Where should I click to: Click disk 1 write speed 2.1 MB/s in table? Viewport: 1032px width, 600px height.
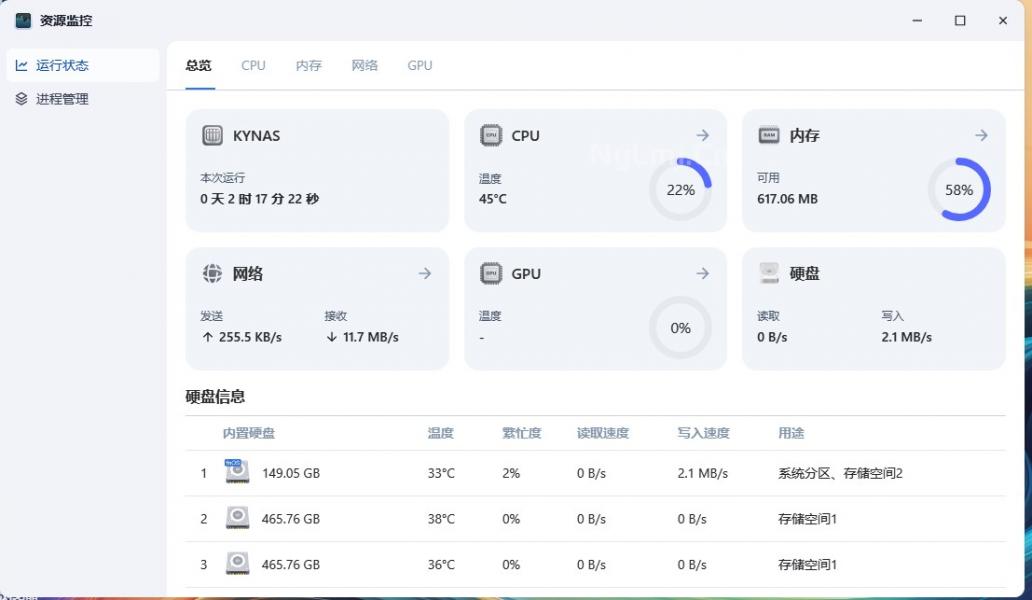703,473
